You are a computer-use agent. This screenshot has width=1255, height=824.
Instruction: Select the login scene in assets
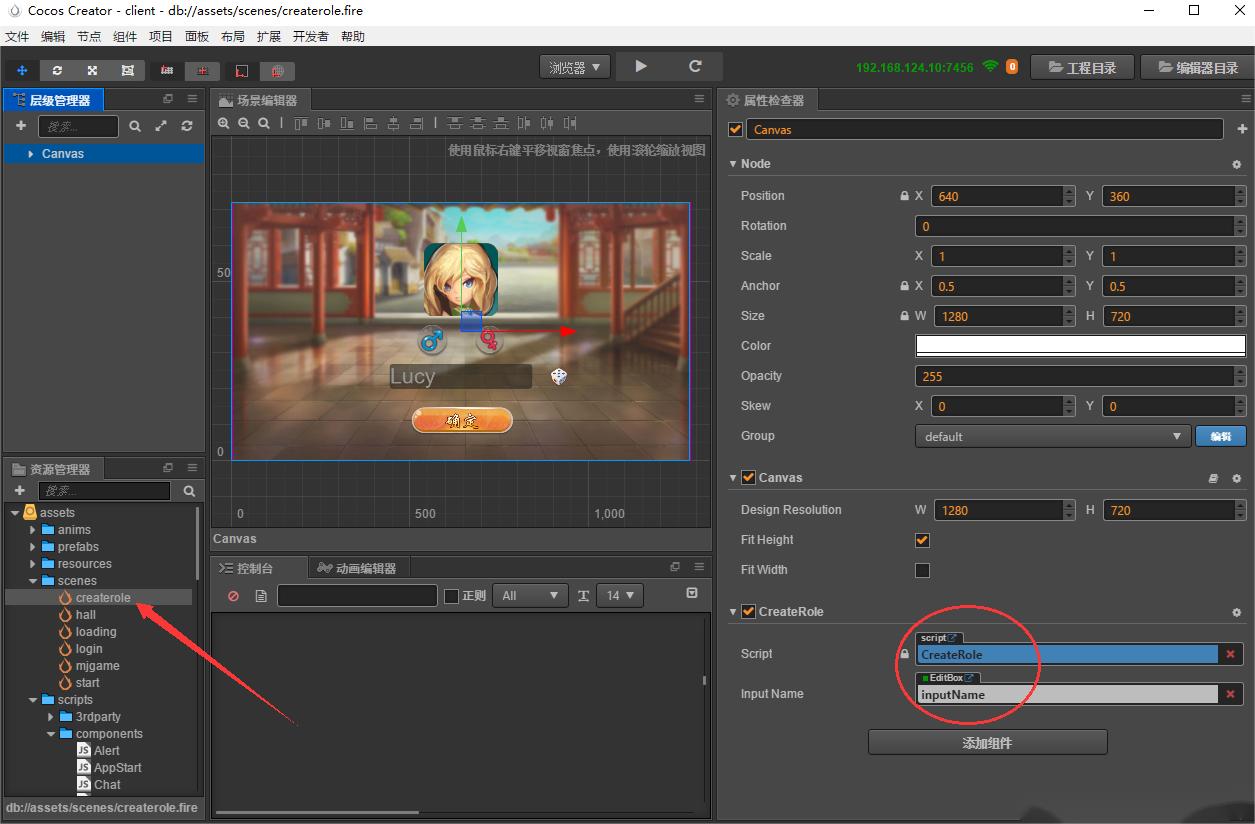coord(88,649)
